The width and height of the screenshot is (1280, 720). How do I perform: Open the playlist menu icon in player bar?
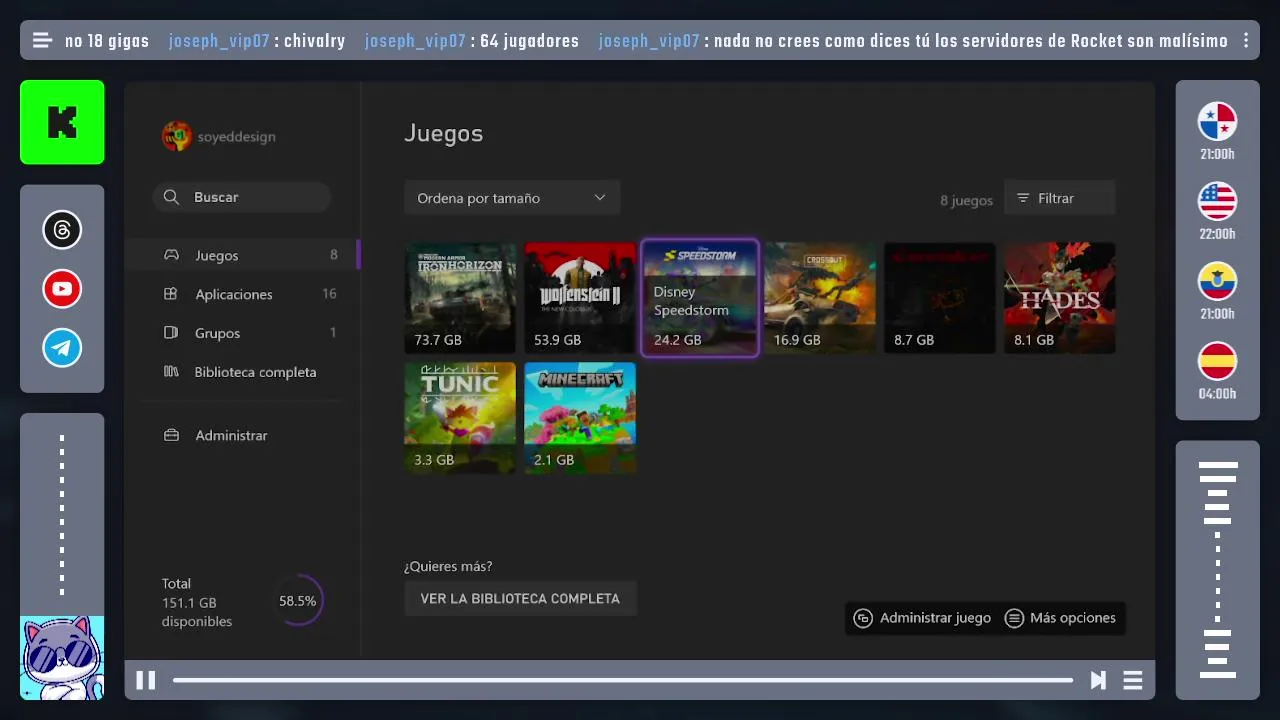coord(1133,680)
